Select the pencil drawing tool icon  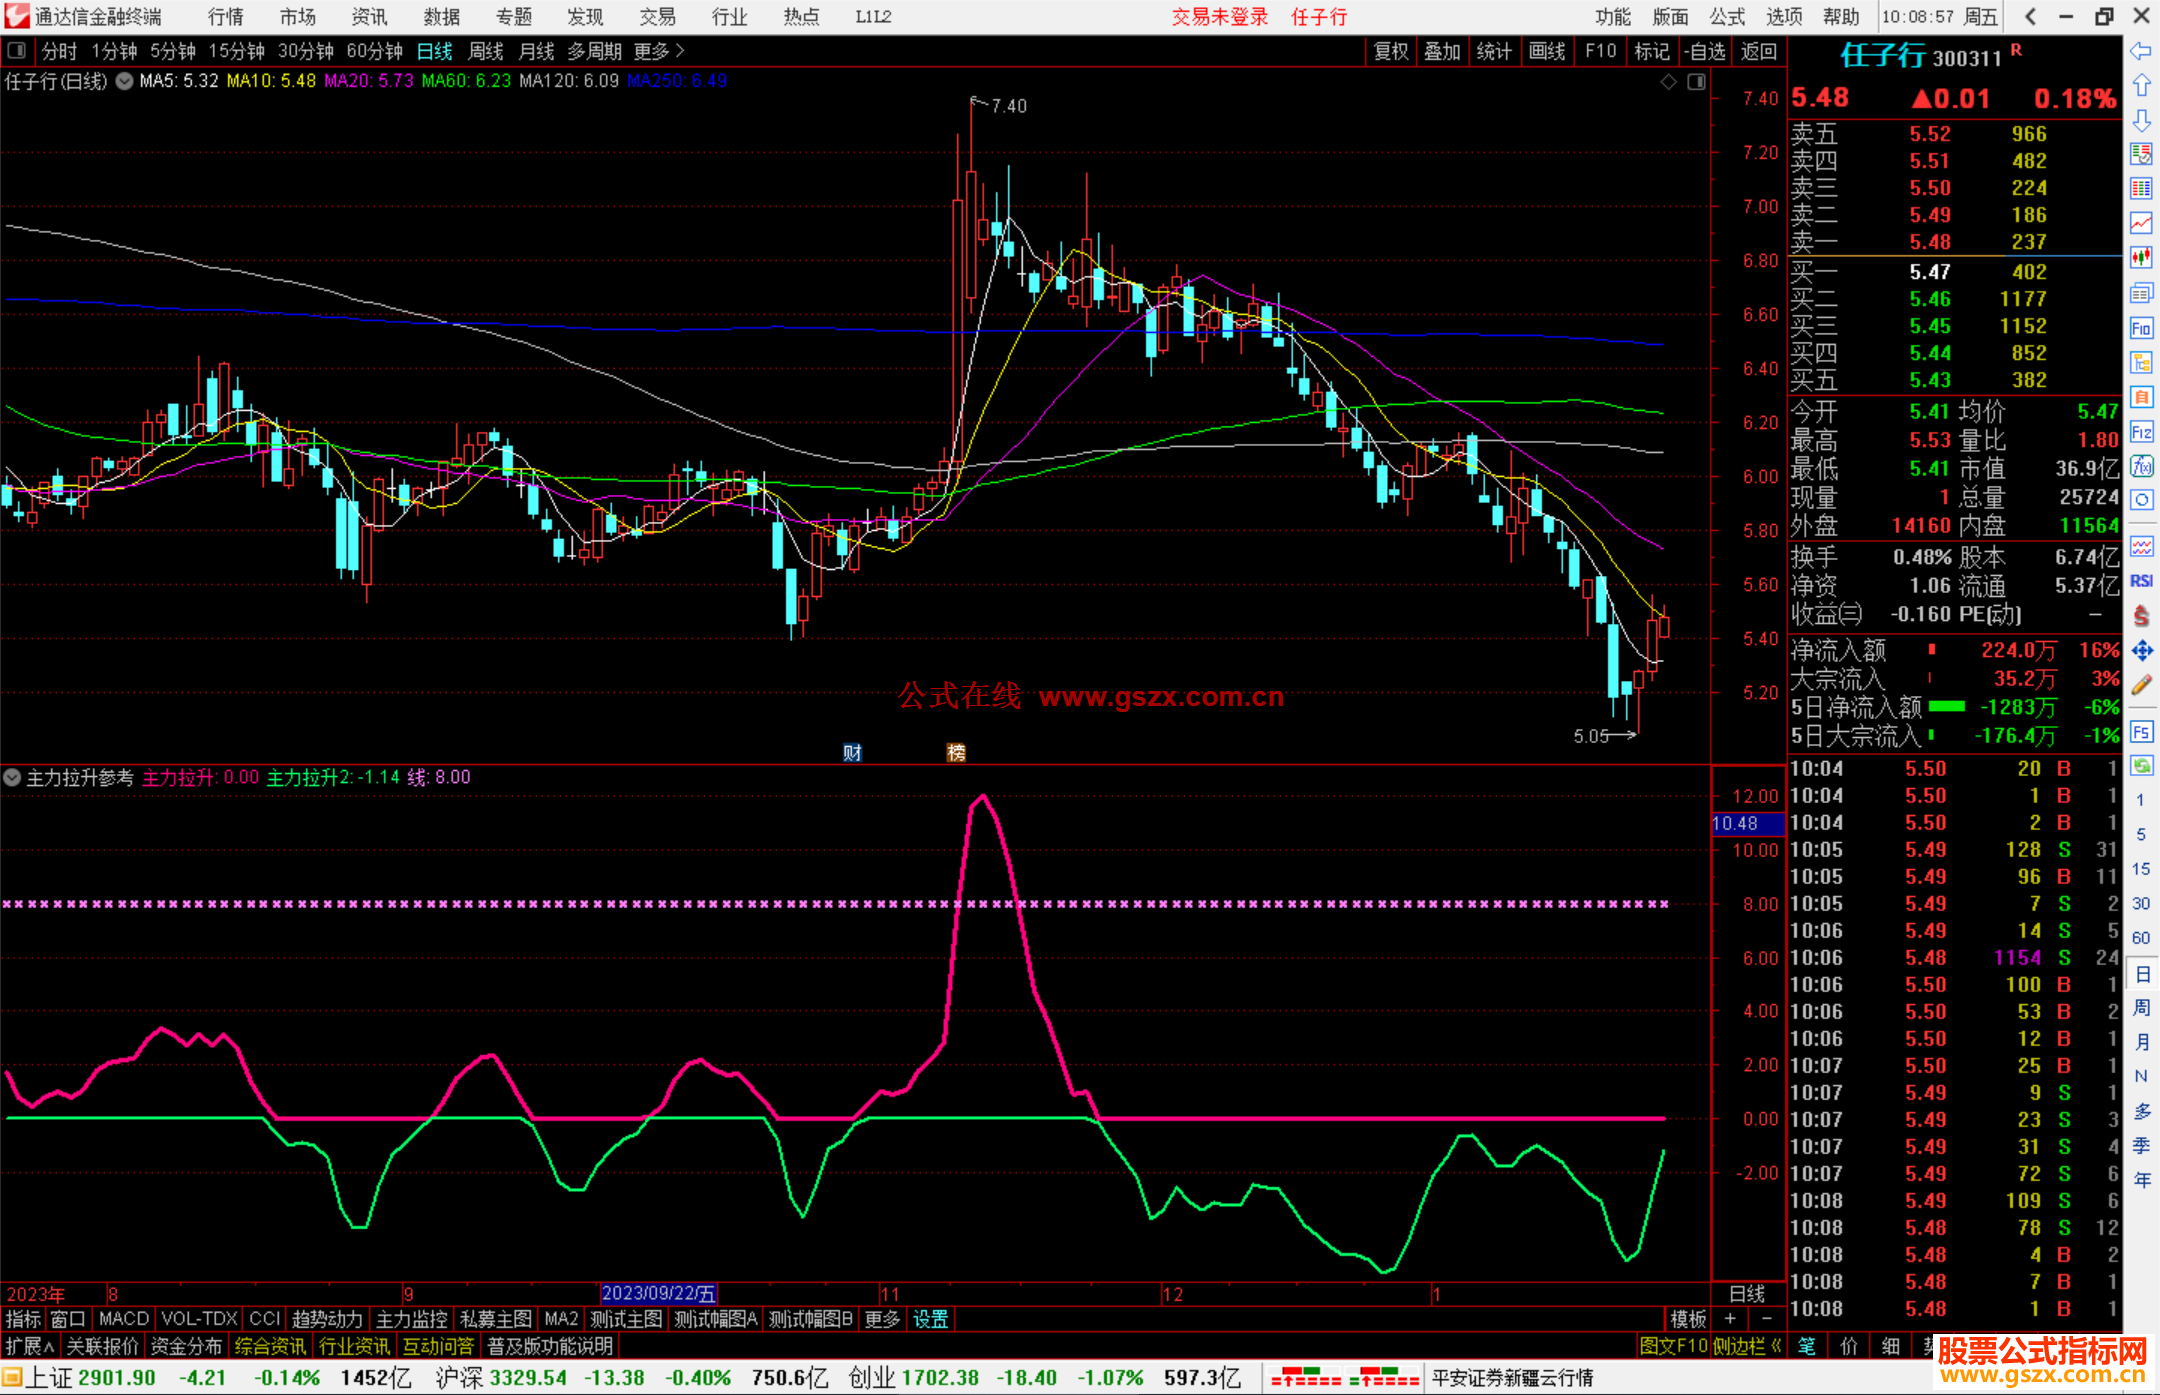coord(2141,685)
